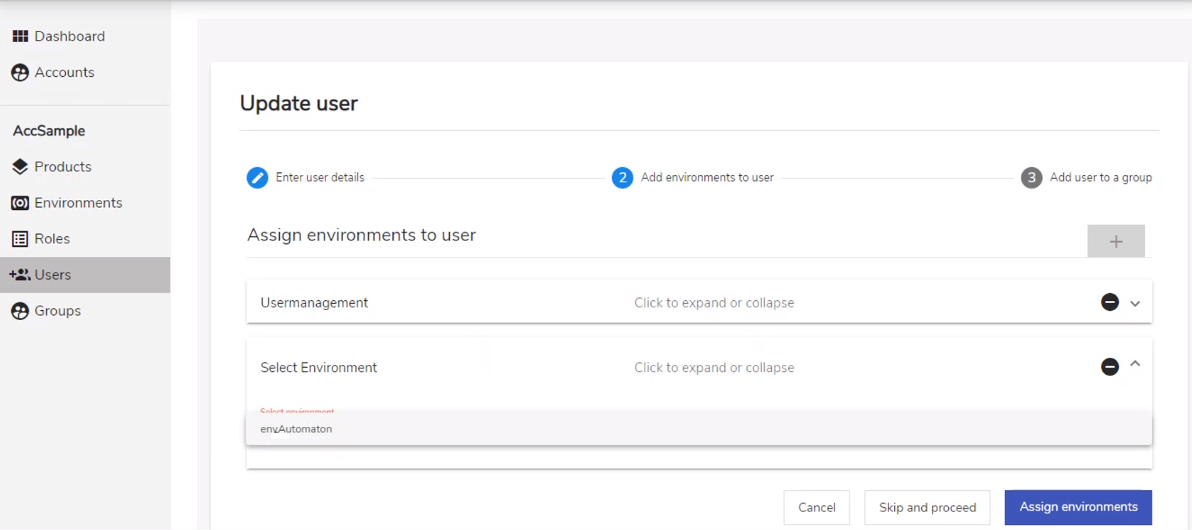This screenshot has height=530, width=1192.
Task: Click the pencil icon for Enter user details
Action: pyautogui.click(x=258, y=178)
